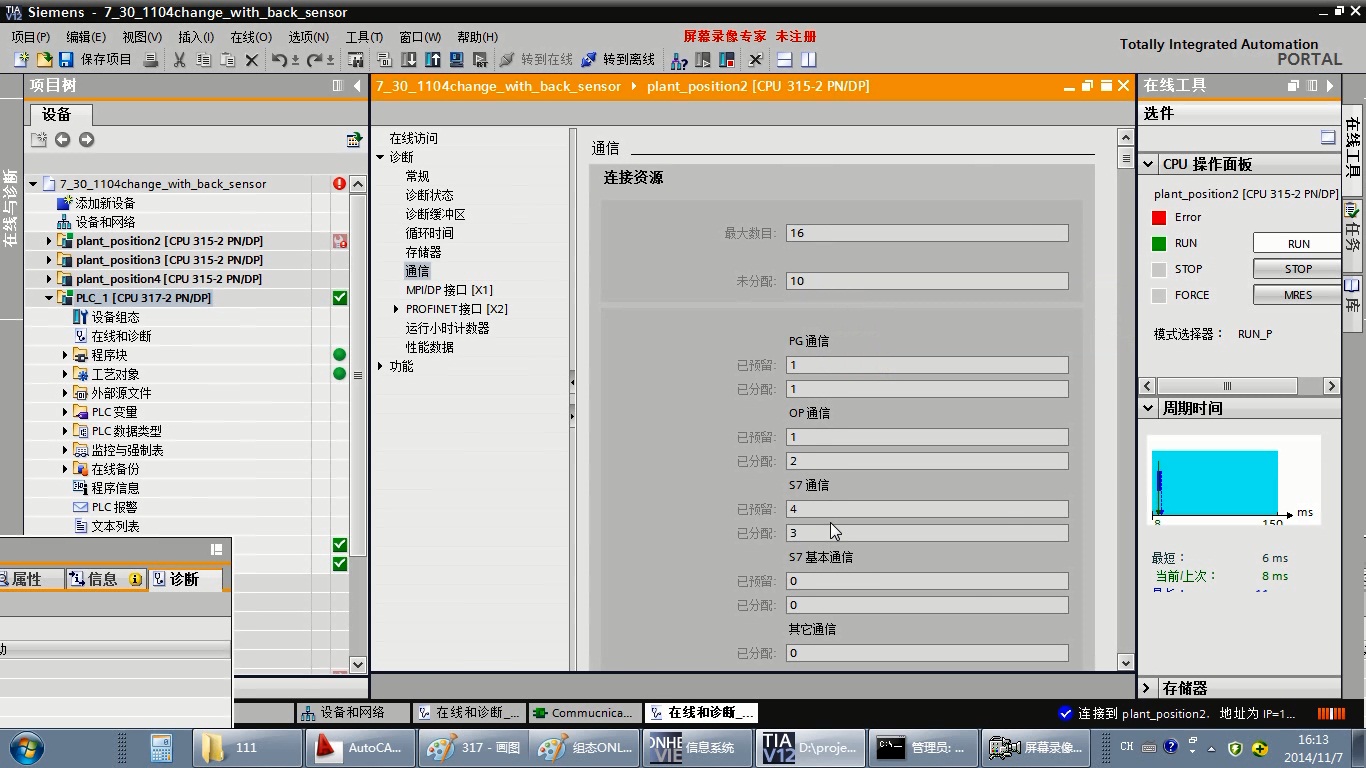This screenshot has width=1366, height=768.
Task: Click the open project toolbar icon
Action: 44,60
